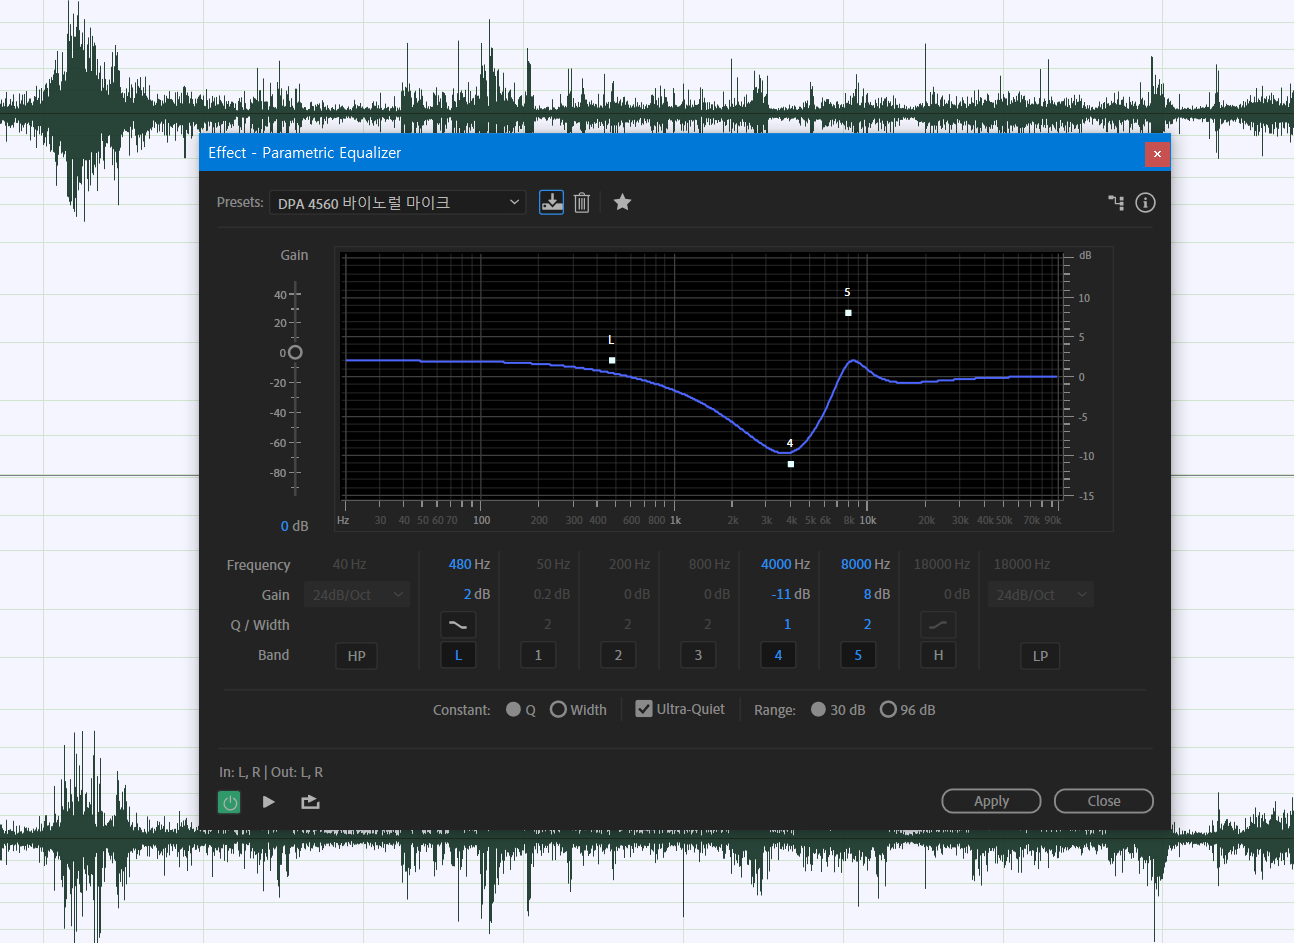The image size is (1294, 943).
Task: Click the 0.2 dB band 1 gain value
Action: click(551, 594)
